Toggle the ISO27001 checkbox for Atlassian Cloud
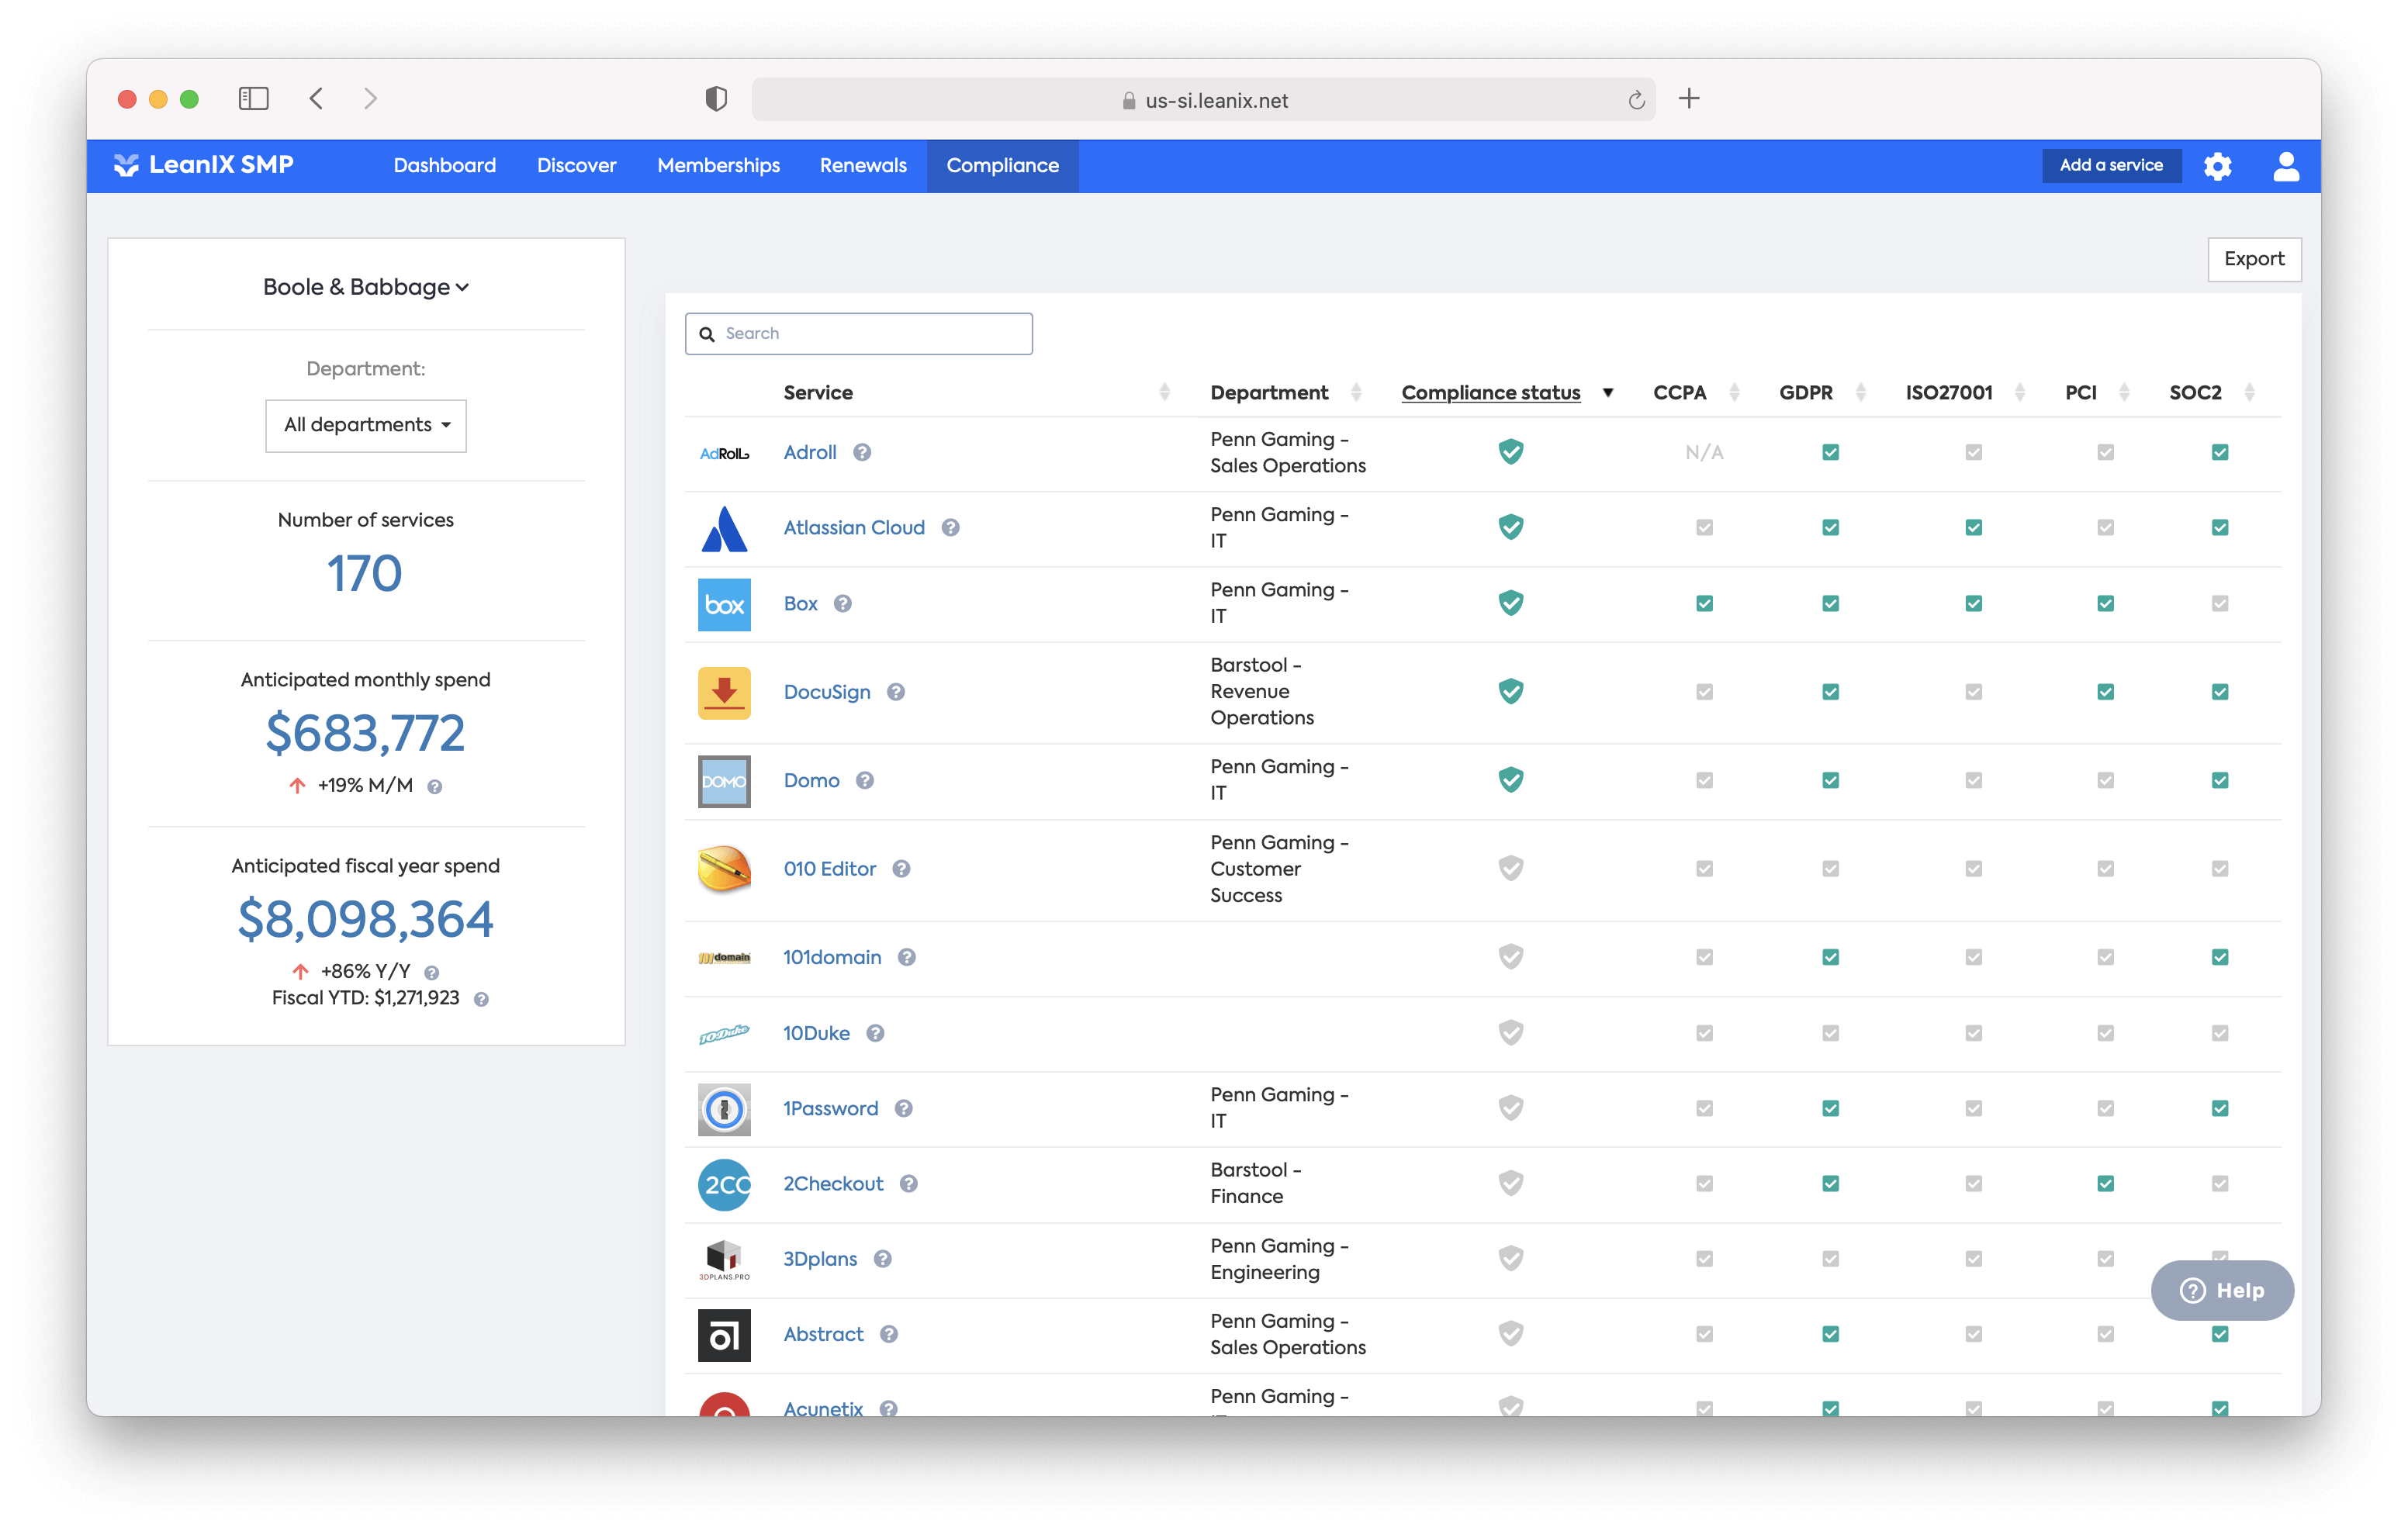Viewport: 2408px width, 1531px height. pyautogui.click(x=1973, y=527)
